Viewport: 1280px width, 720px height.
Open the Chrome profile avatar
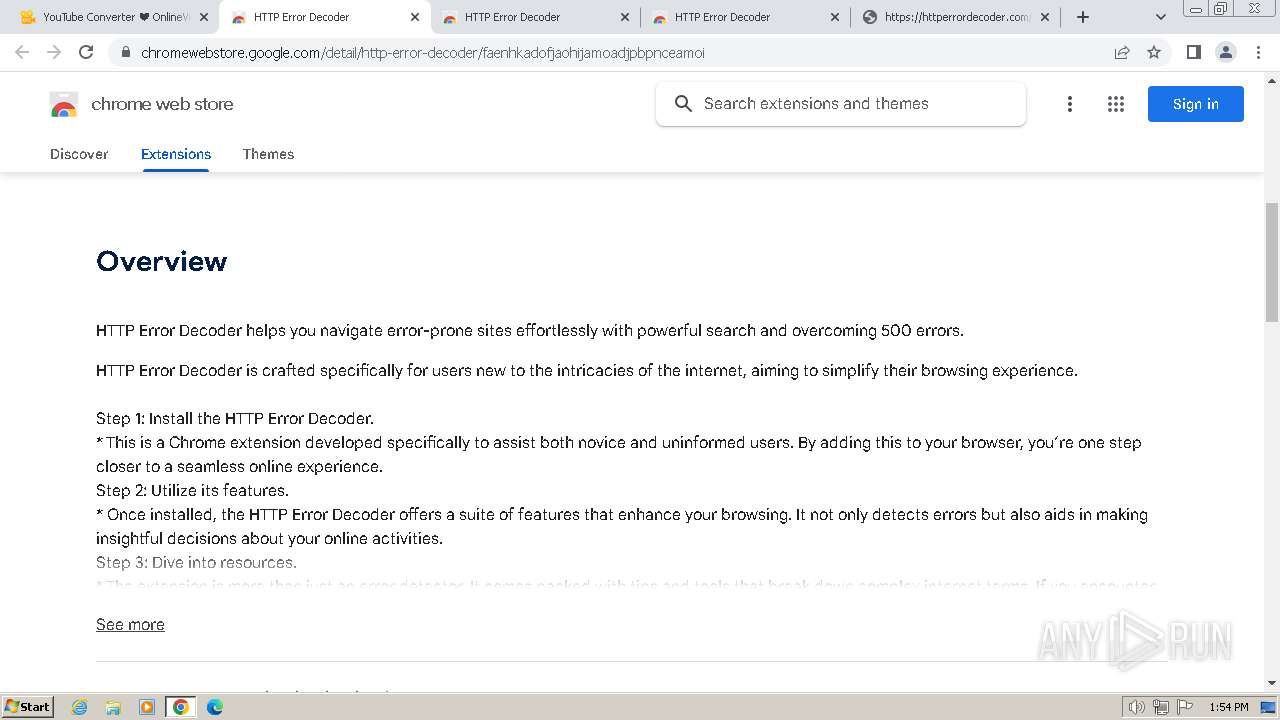(1226, 52)
